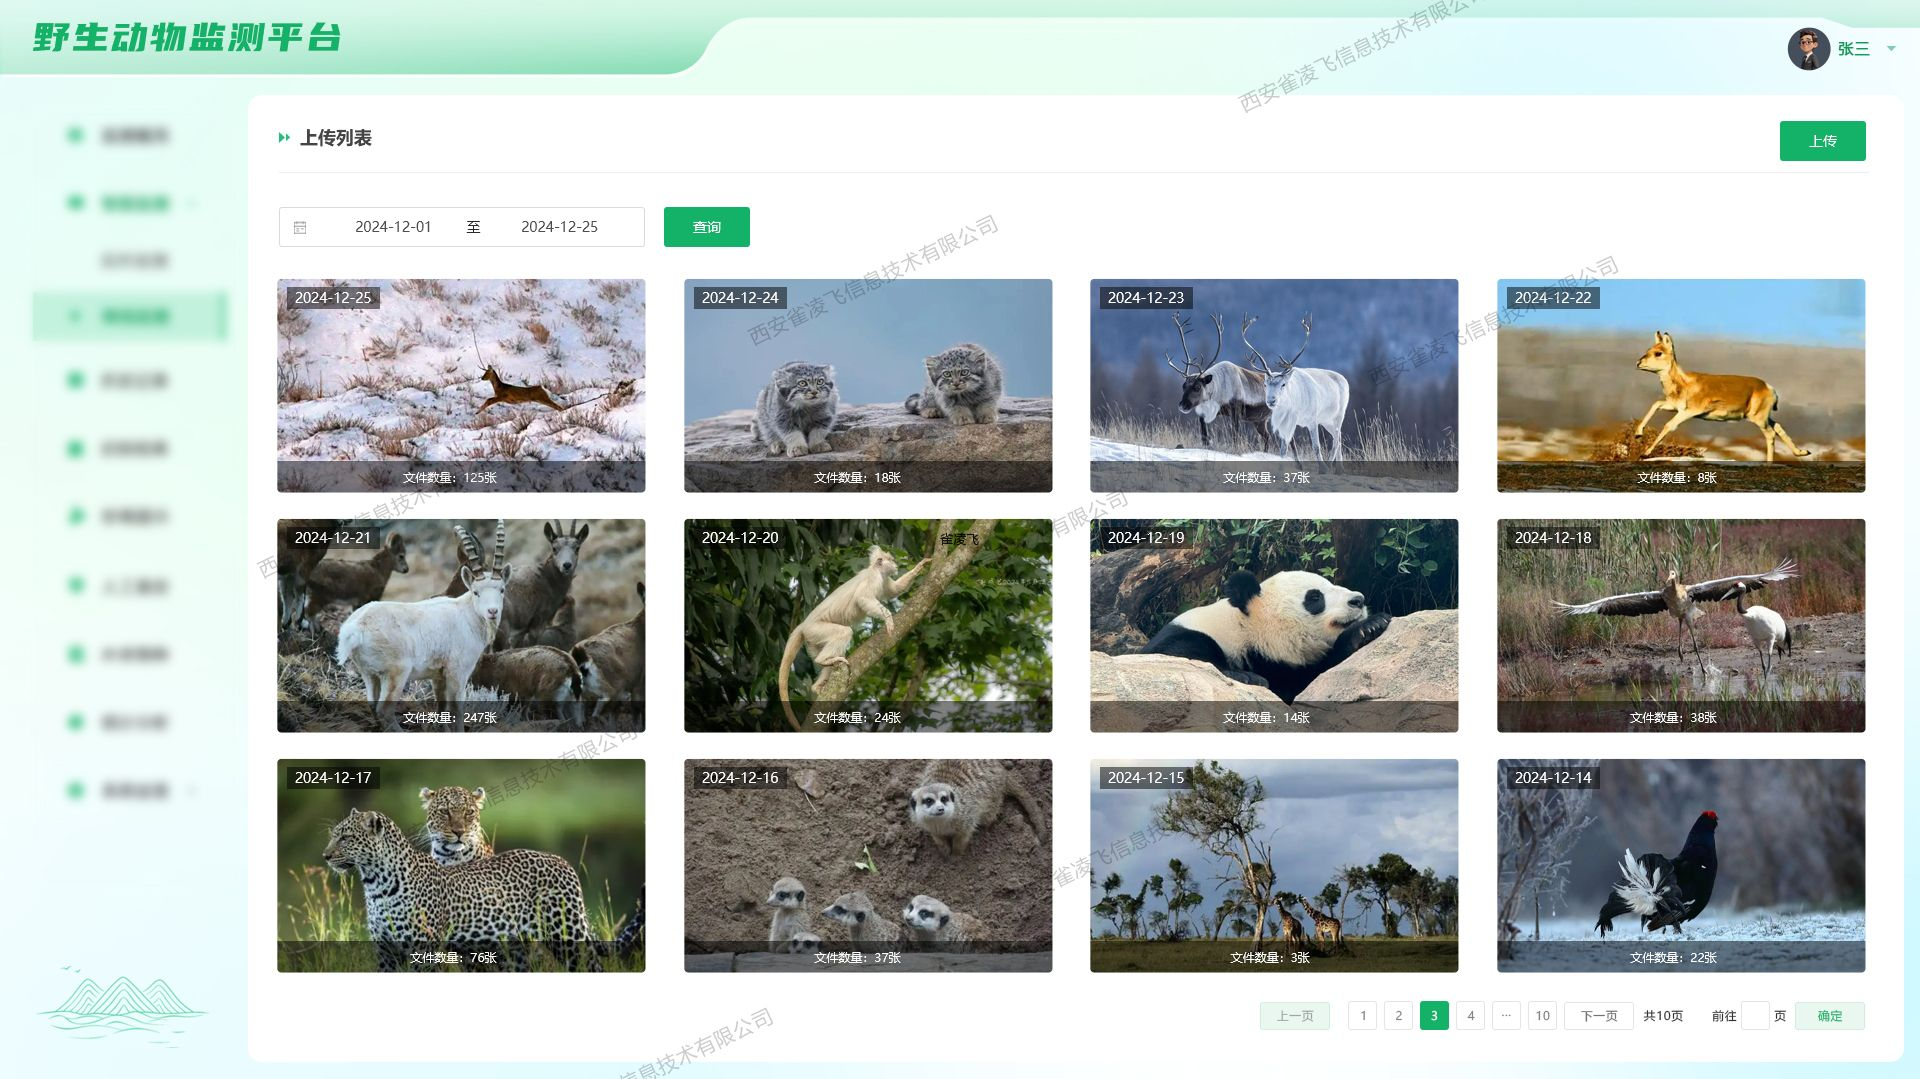Go to the next page with 下一页

[1598, 1016]
